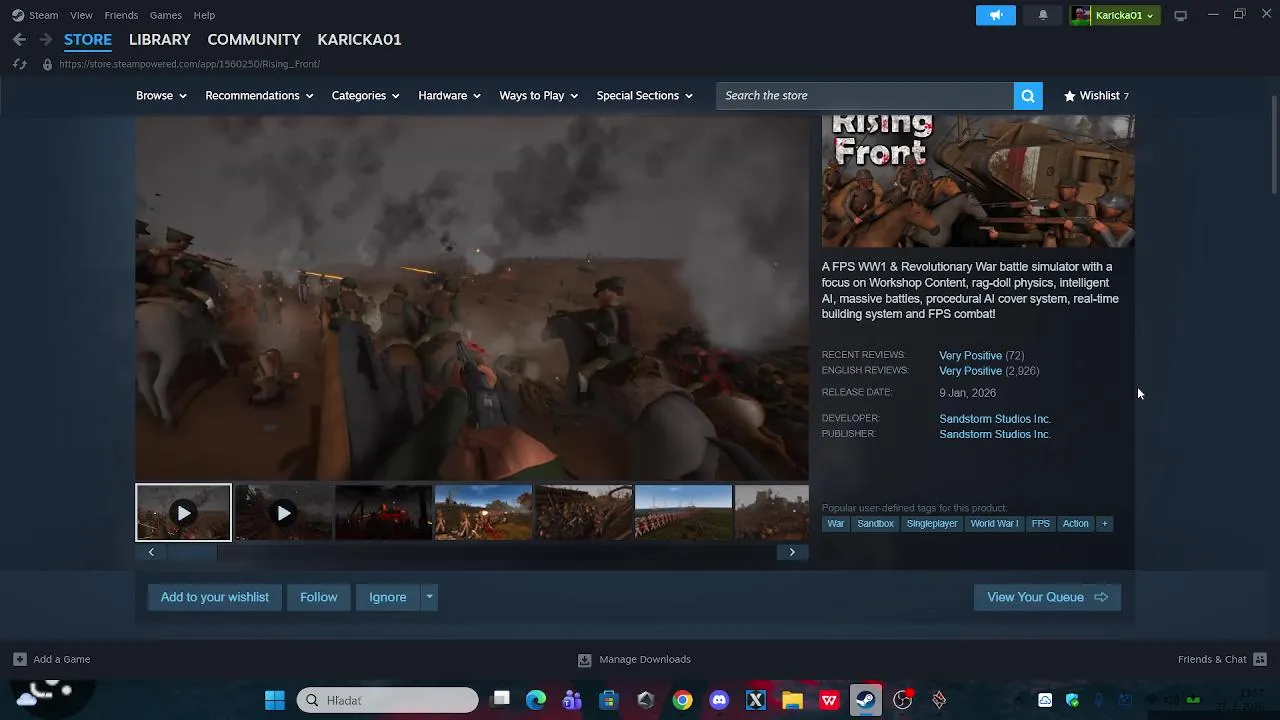
Task: Click the Ignore button
Action: [388, 597]
